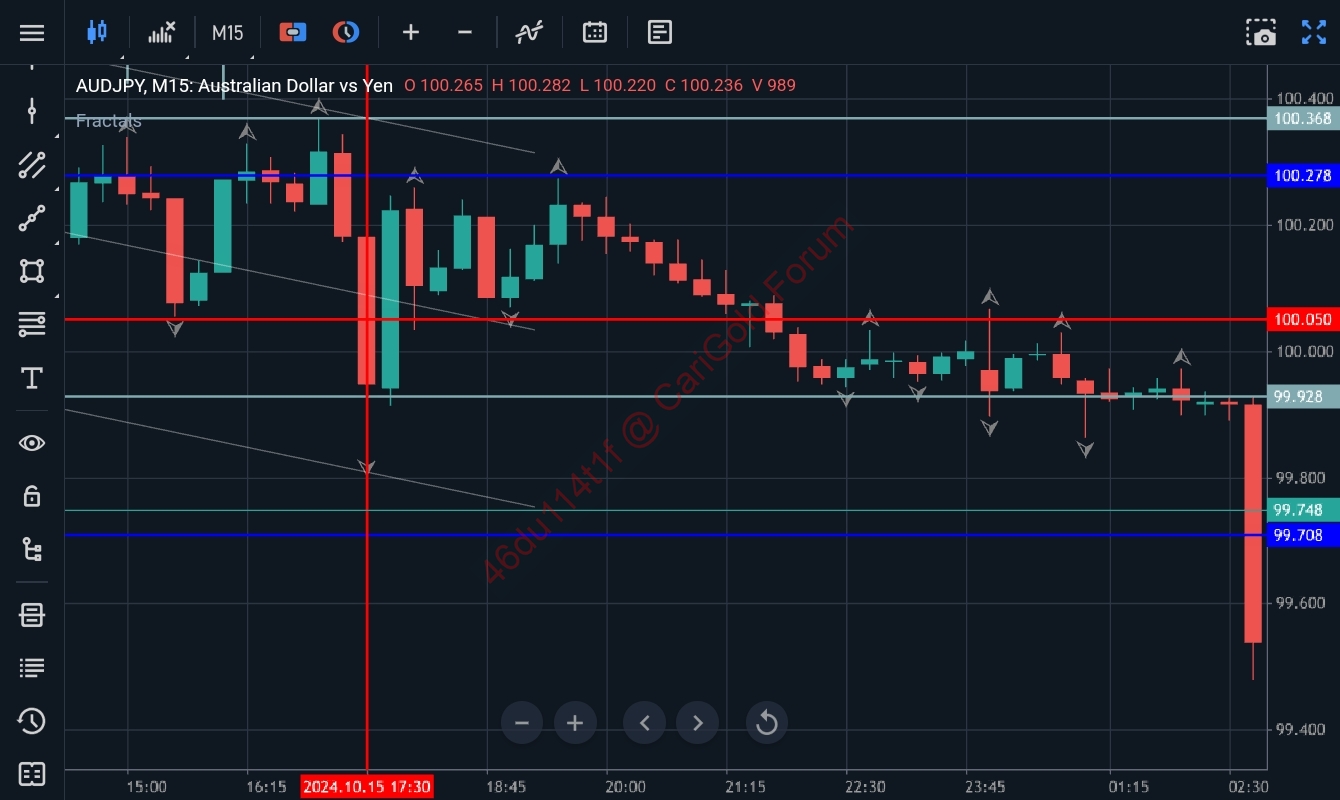Screen dimensions: 1340x800
Task: Open the indicators list
Action: (x=162, y=32)
